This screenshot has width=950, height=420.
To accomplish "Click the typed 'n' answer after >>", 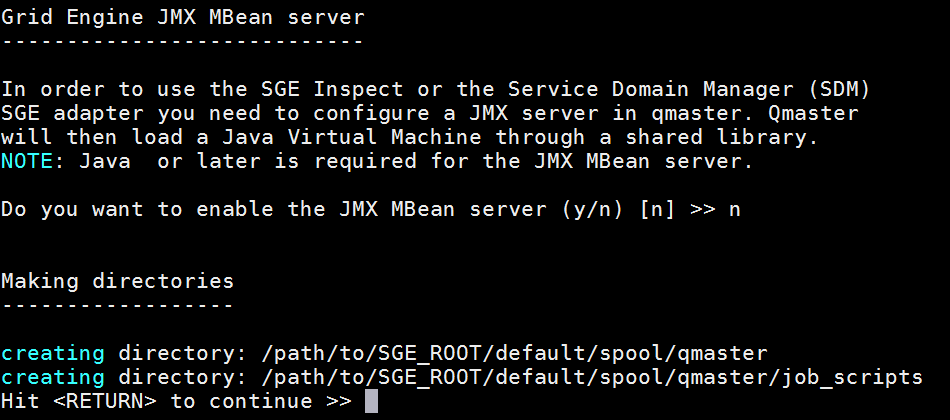I will tap(734, 210).
